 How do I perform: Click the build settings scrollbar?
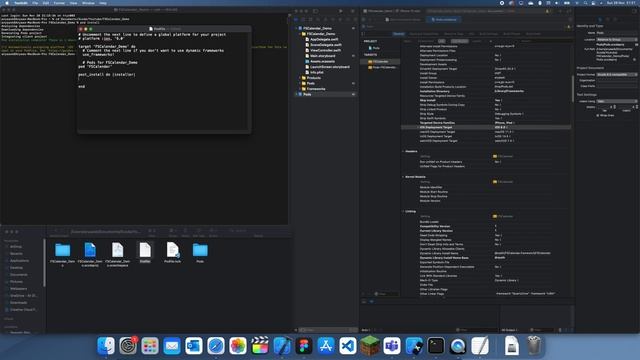coord(573,89)
